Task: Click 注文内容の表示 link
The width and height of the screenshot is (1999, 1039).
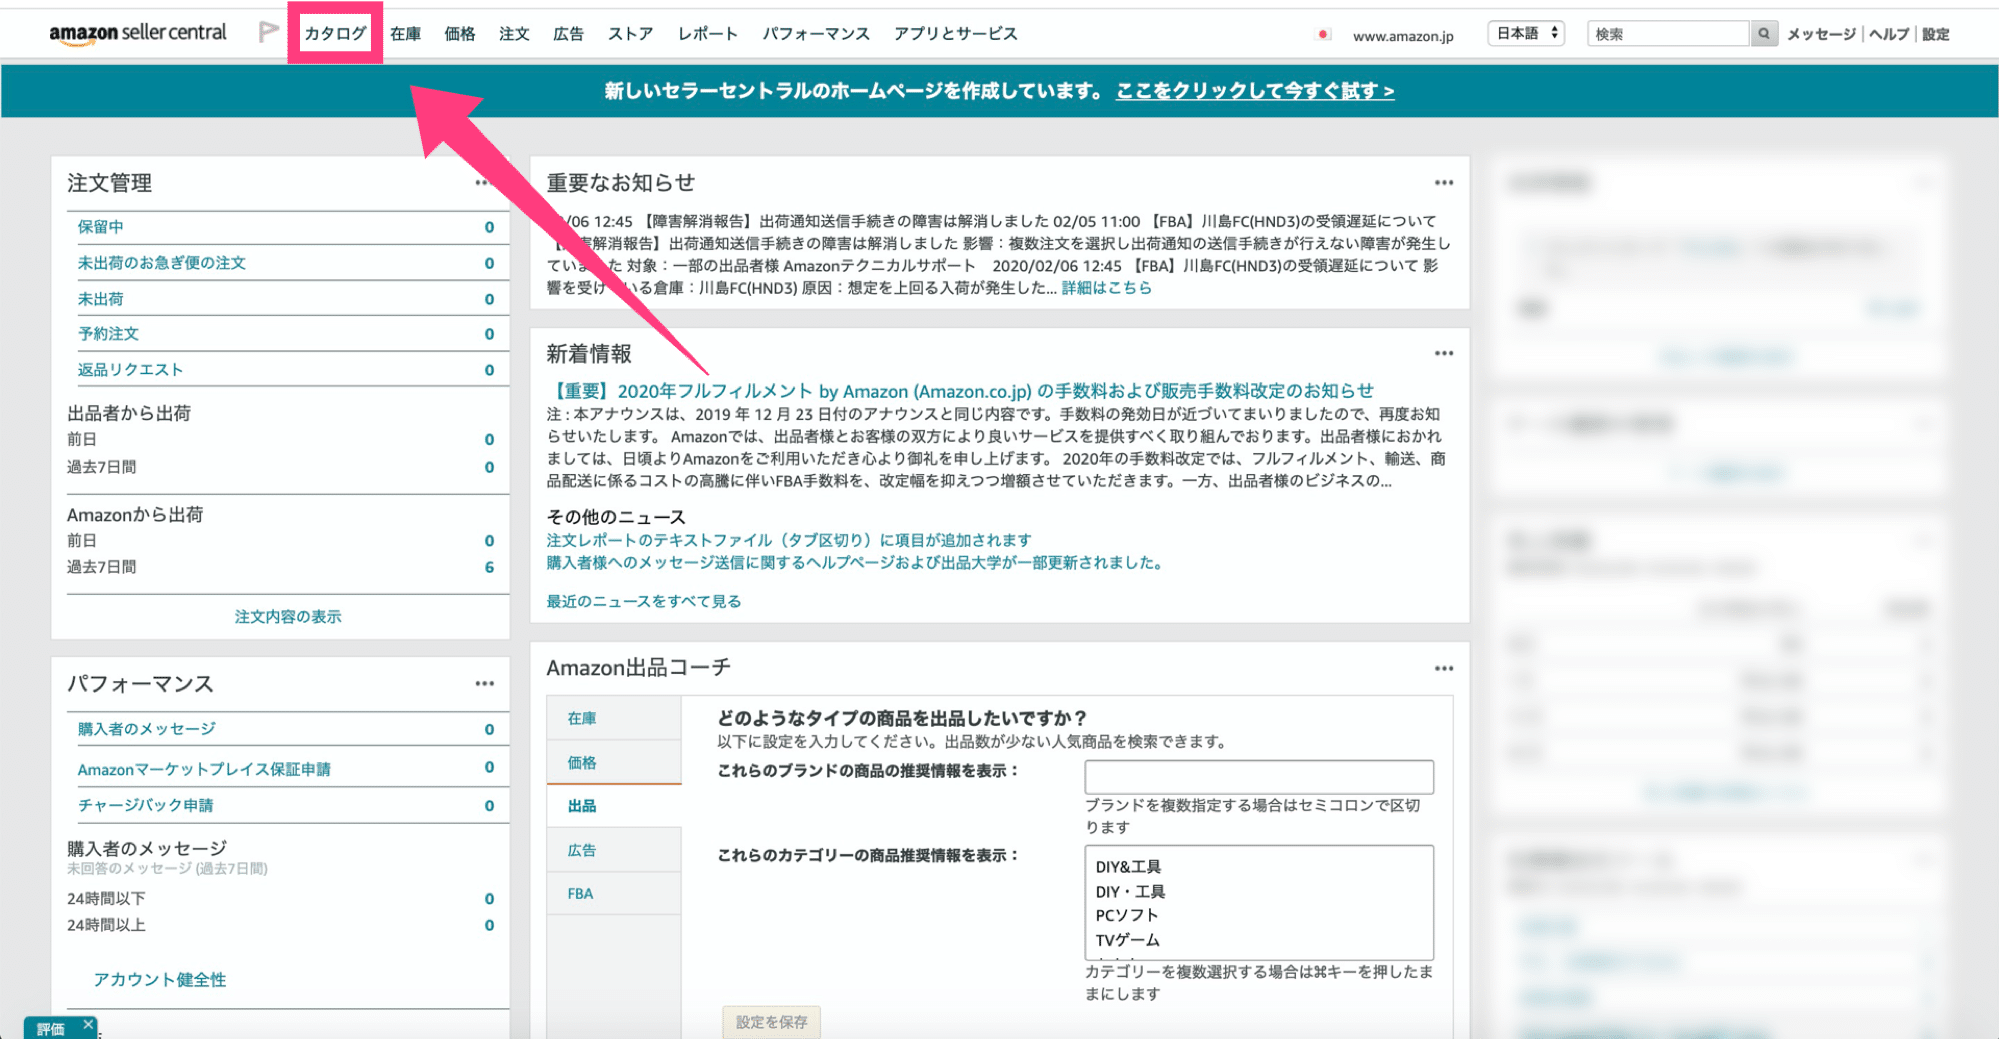Action: 288,617
